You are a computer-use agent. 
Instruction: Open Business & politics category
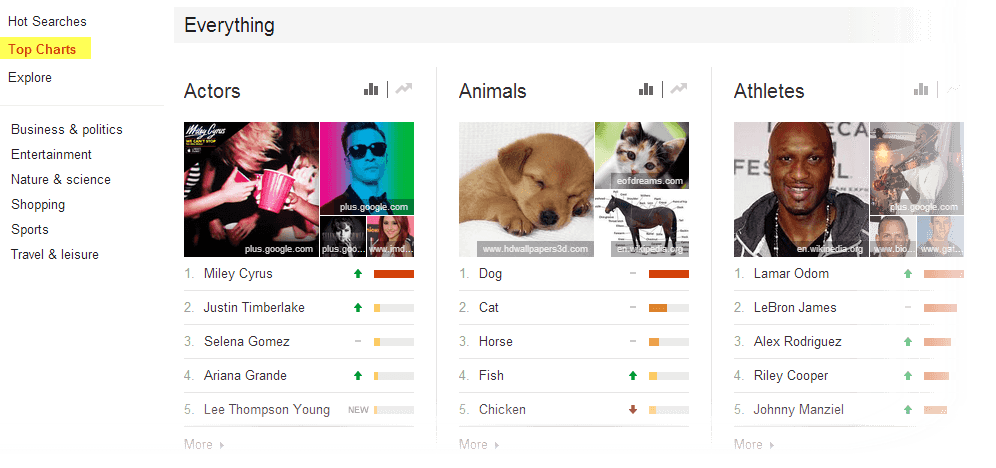67,130
